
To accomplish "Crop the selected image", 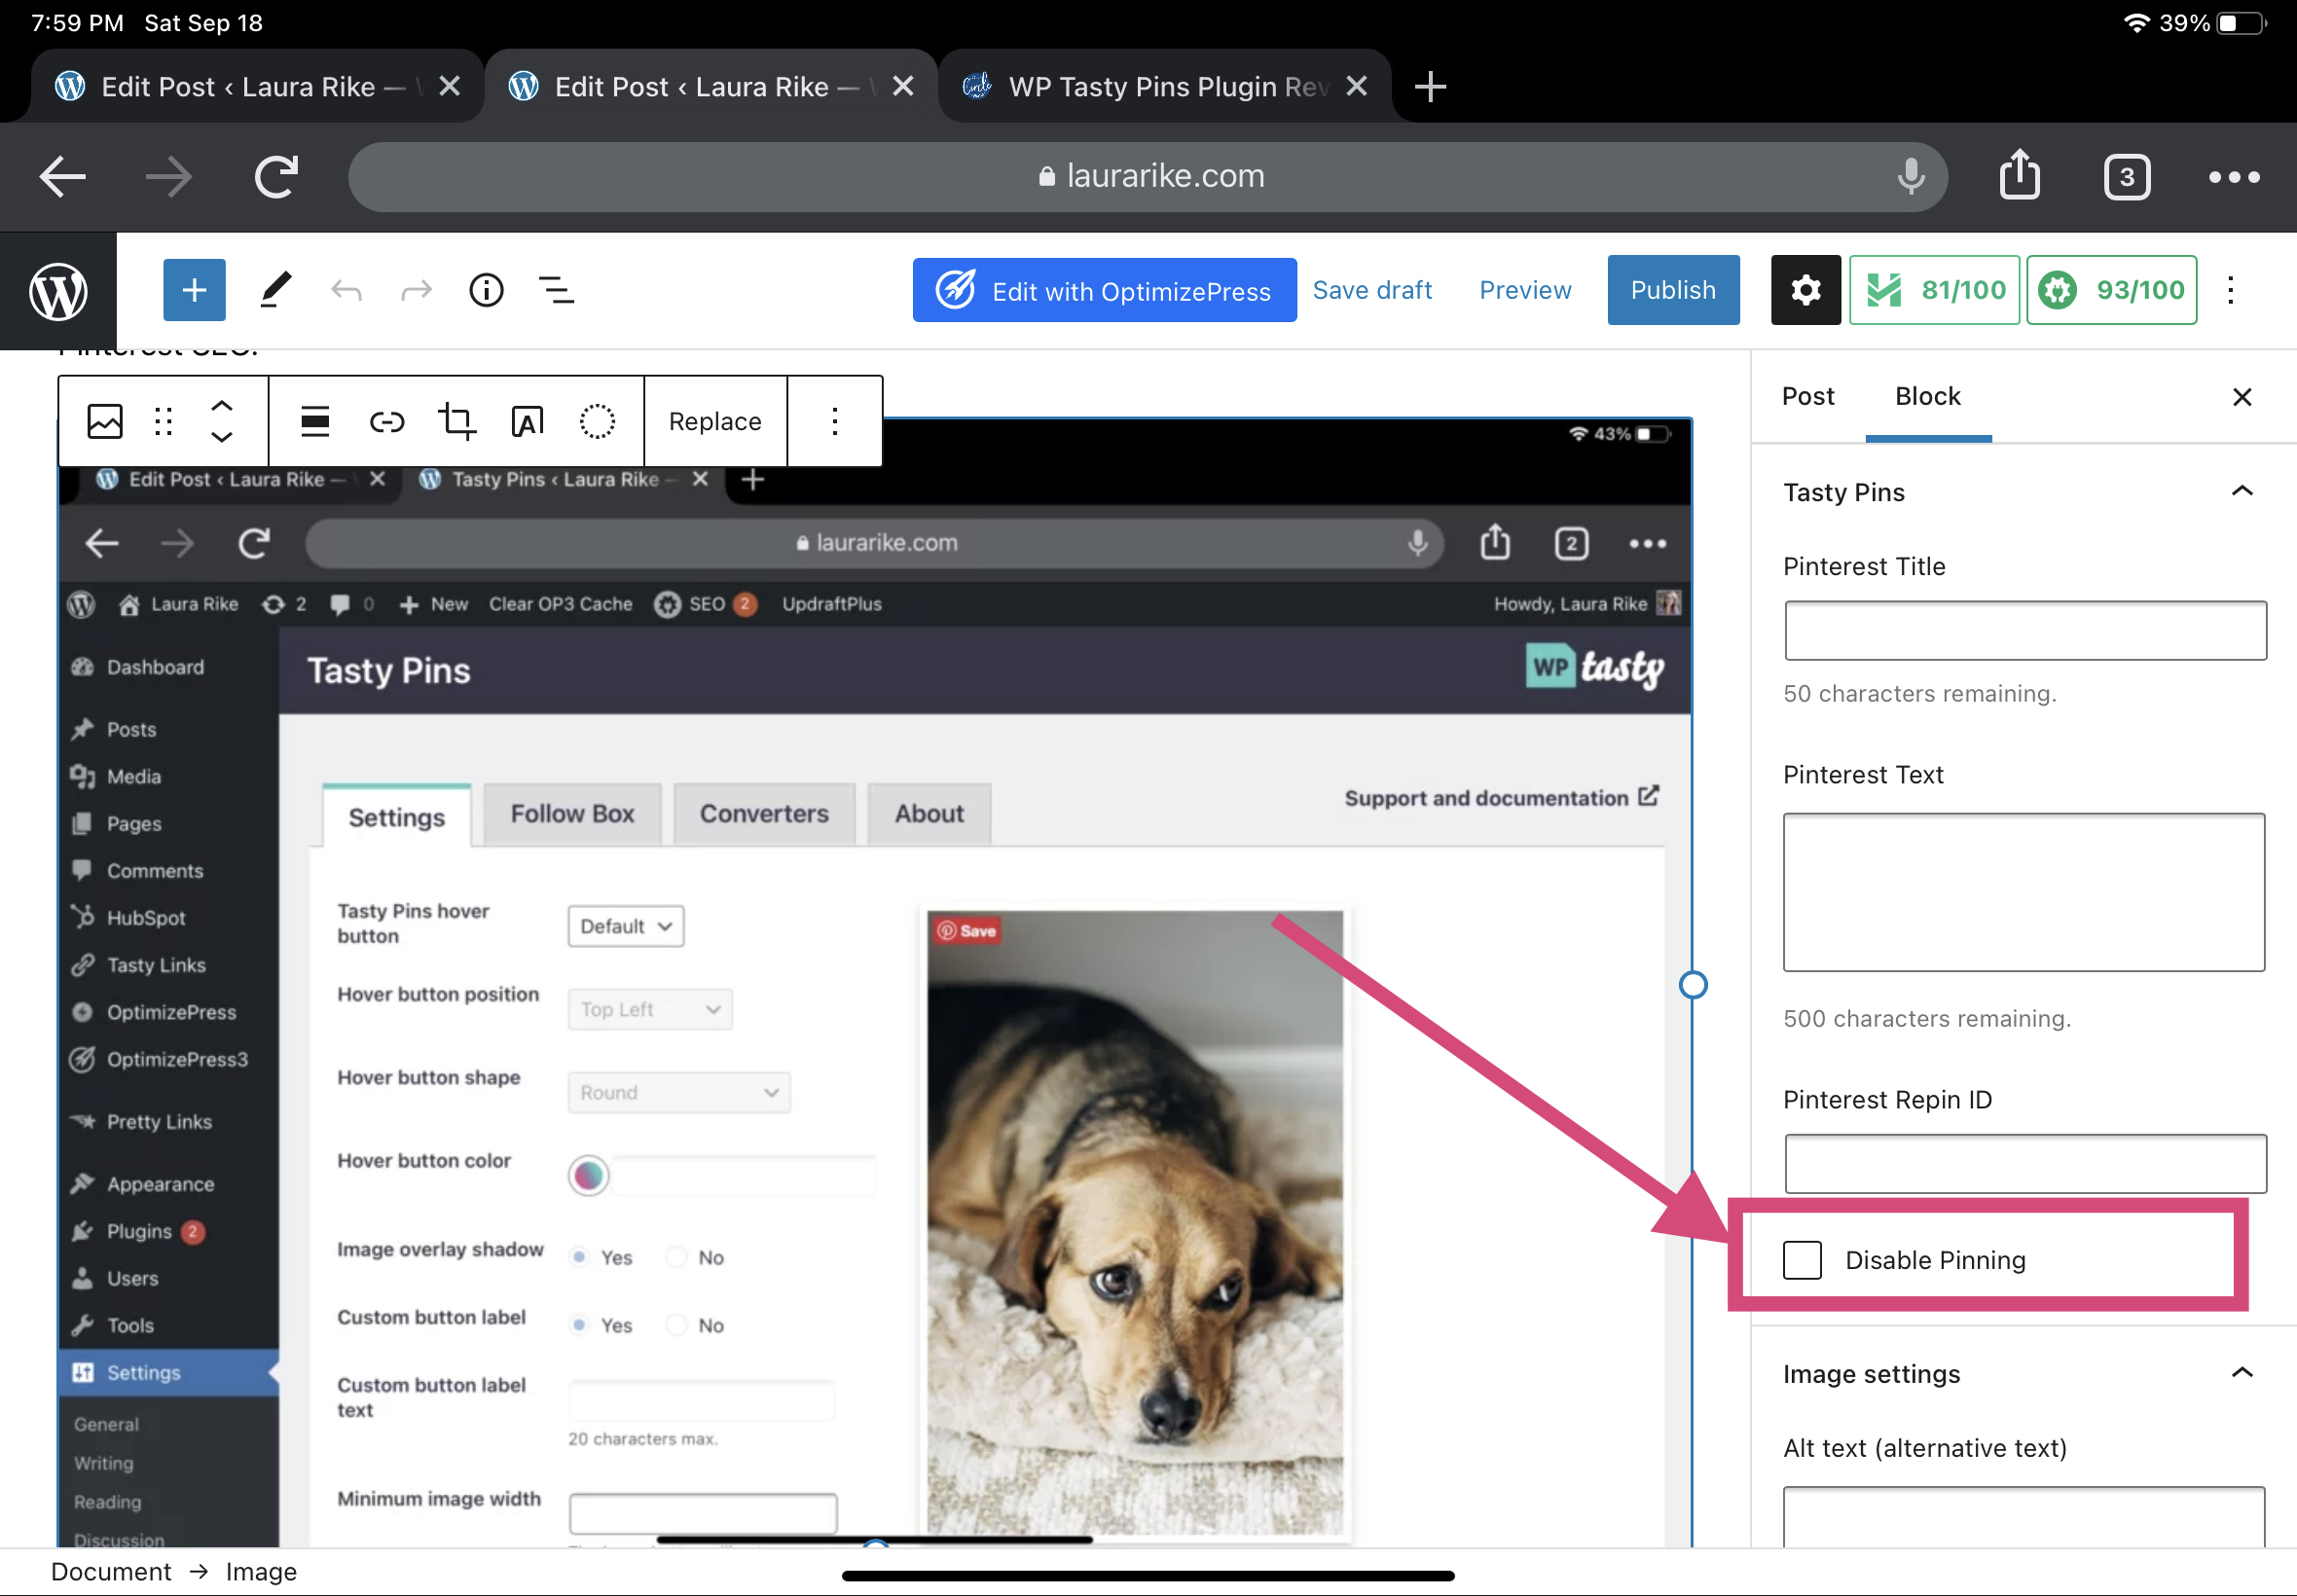I will [x=457, y=421].
